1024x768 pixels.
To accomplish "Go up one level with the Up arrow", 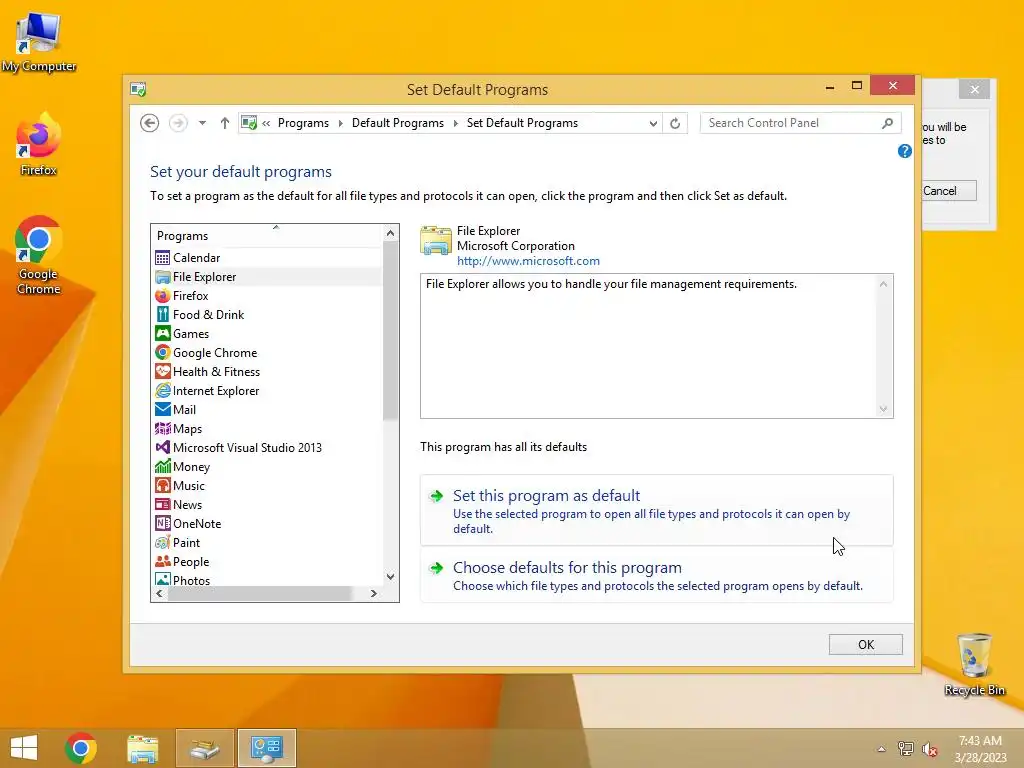I will point(225,123).
